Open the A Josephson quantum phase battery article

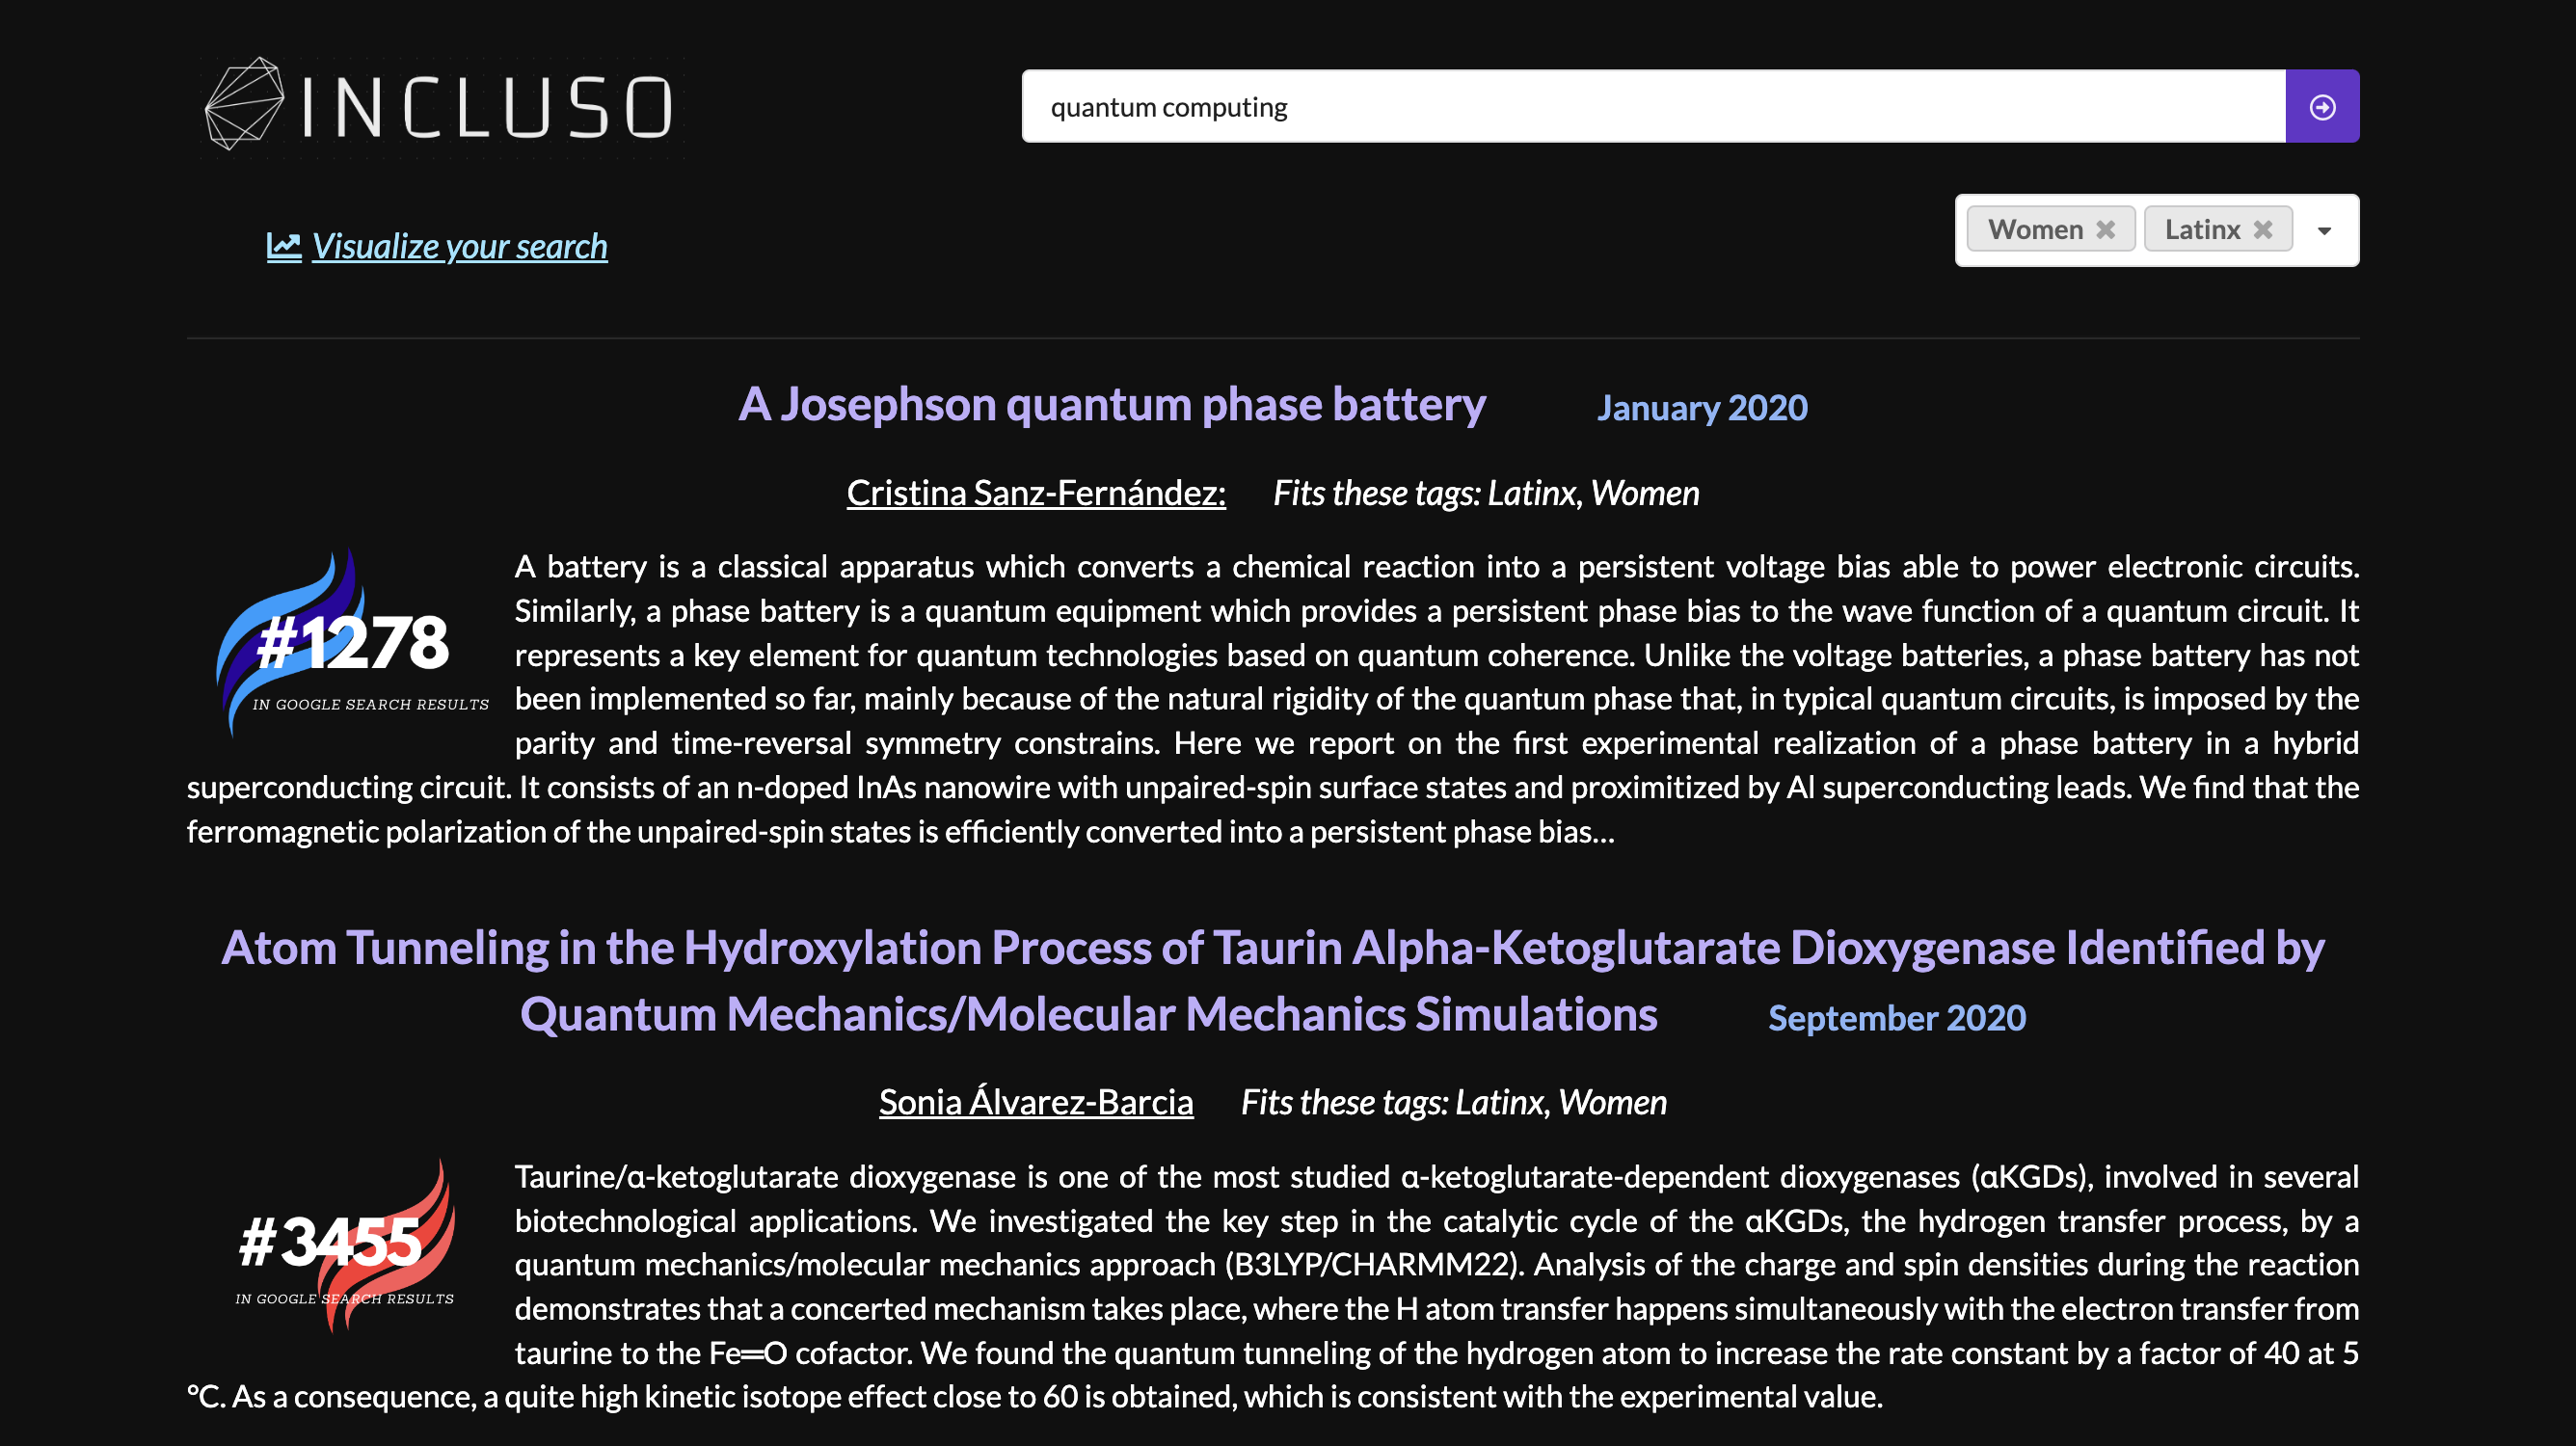pos(1112,404)
